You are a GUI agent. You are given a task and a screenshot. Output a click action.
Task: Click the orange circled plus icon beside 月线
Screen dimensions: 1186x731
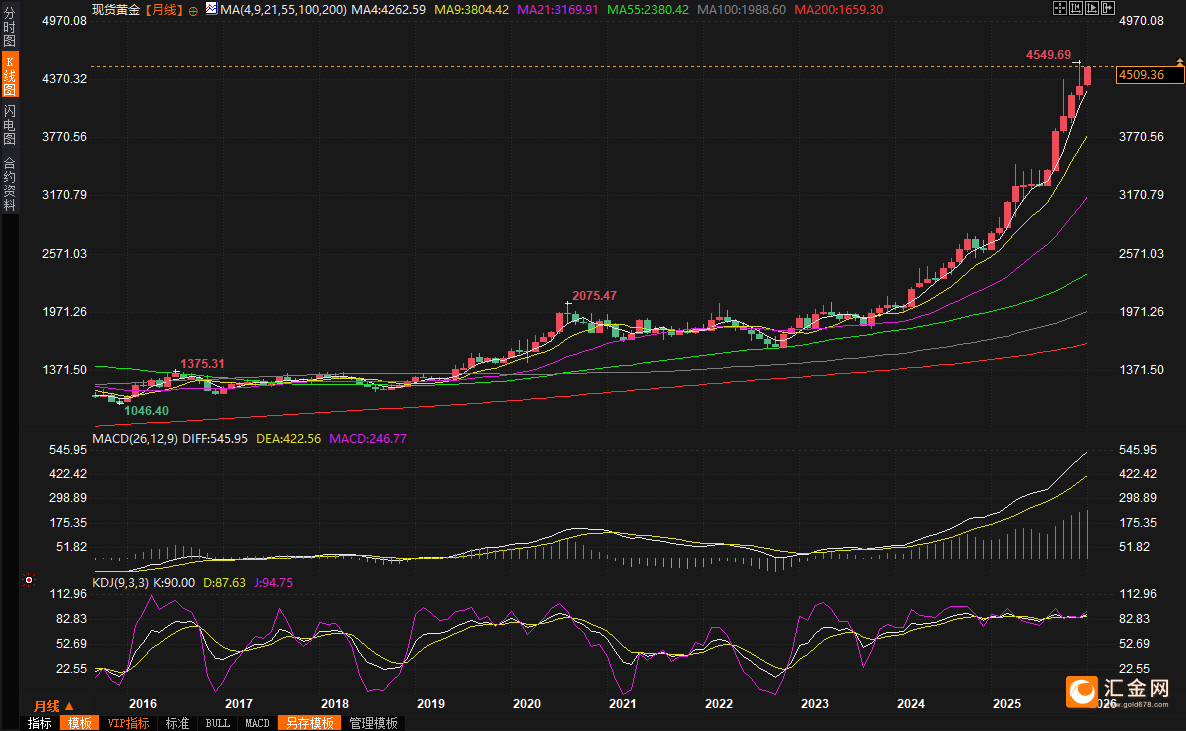click(x=193, y=10)
